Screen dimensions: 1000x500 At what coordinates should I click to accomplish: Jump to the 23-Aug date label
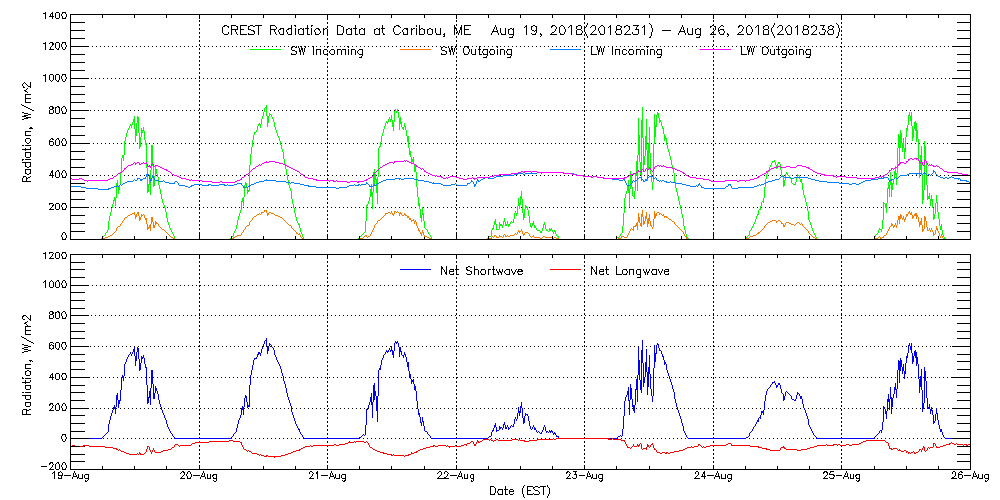point(585,476)
